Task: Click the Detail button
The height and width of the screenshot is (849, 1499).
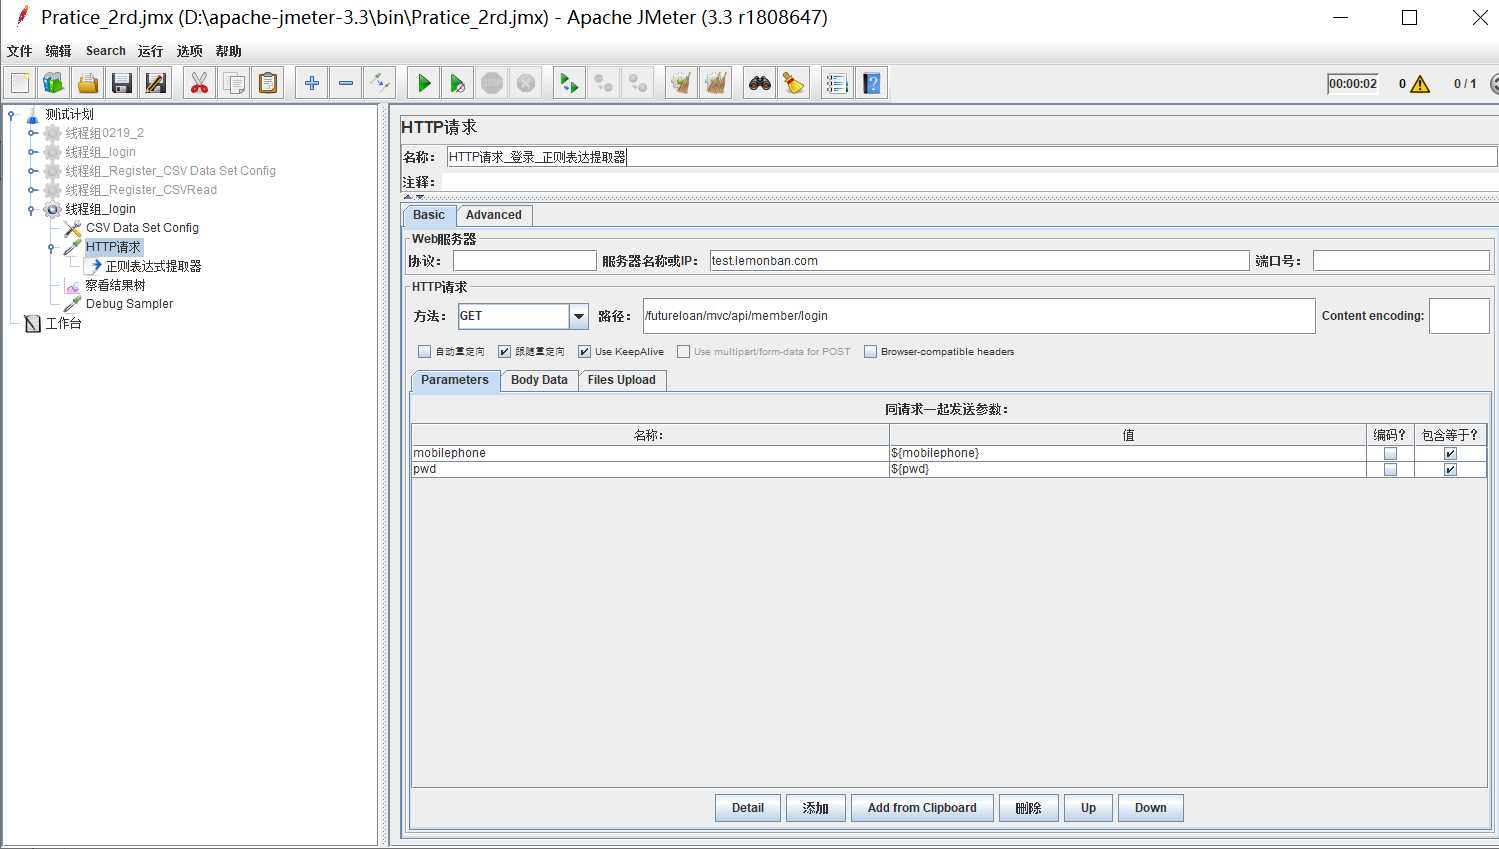Action: (x=748, y=808)
